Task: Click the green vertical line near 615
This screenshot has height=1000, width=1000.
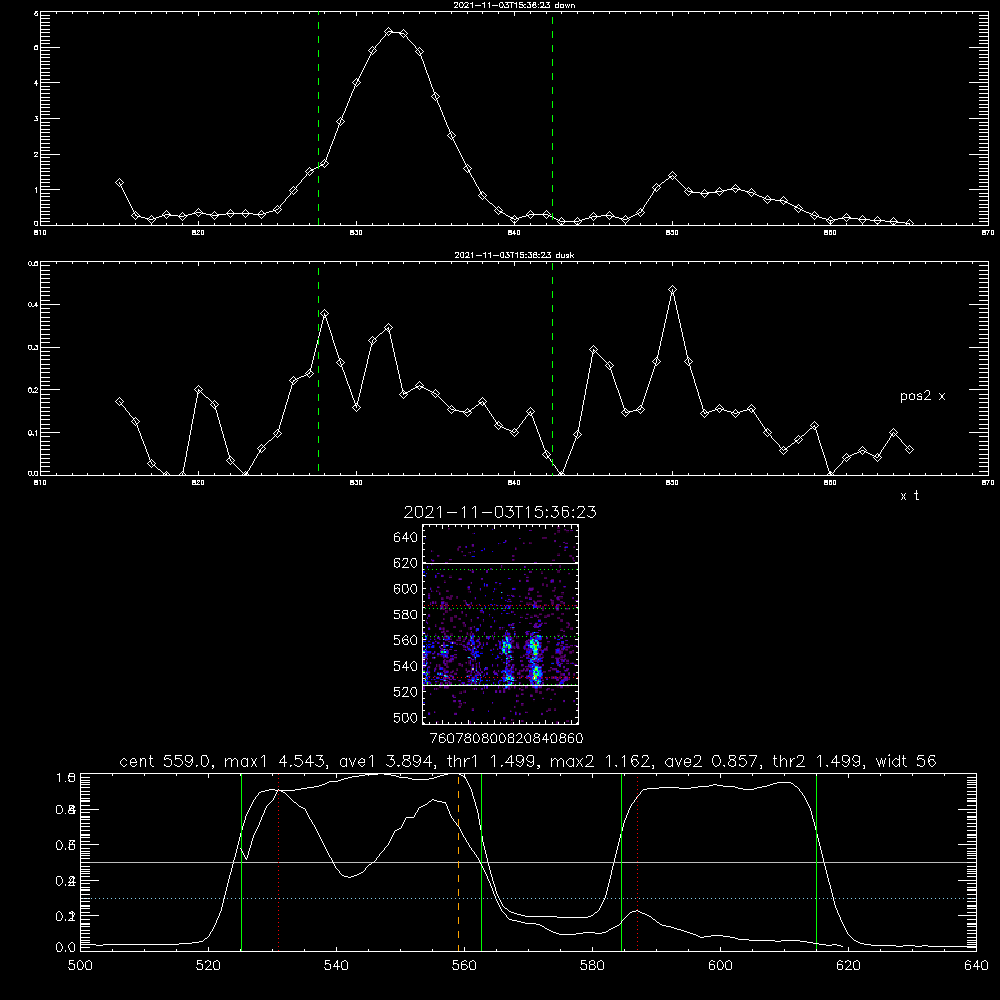Action: point(816,862)
